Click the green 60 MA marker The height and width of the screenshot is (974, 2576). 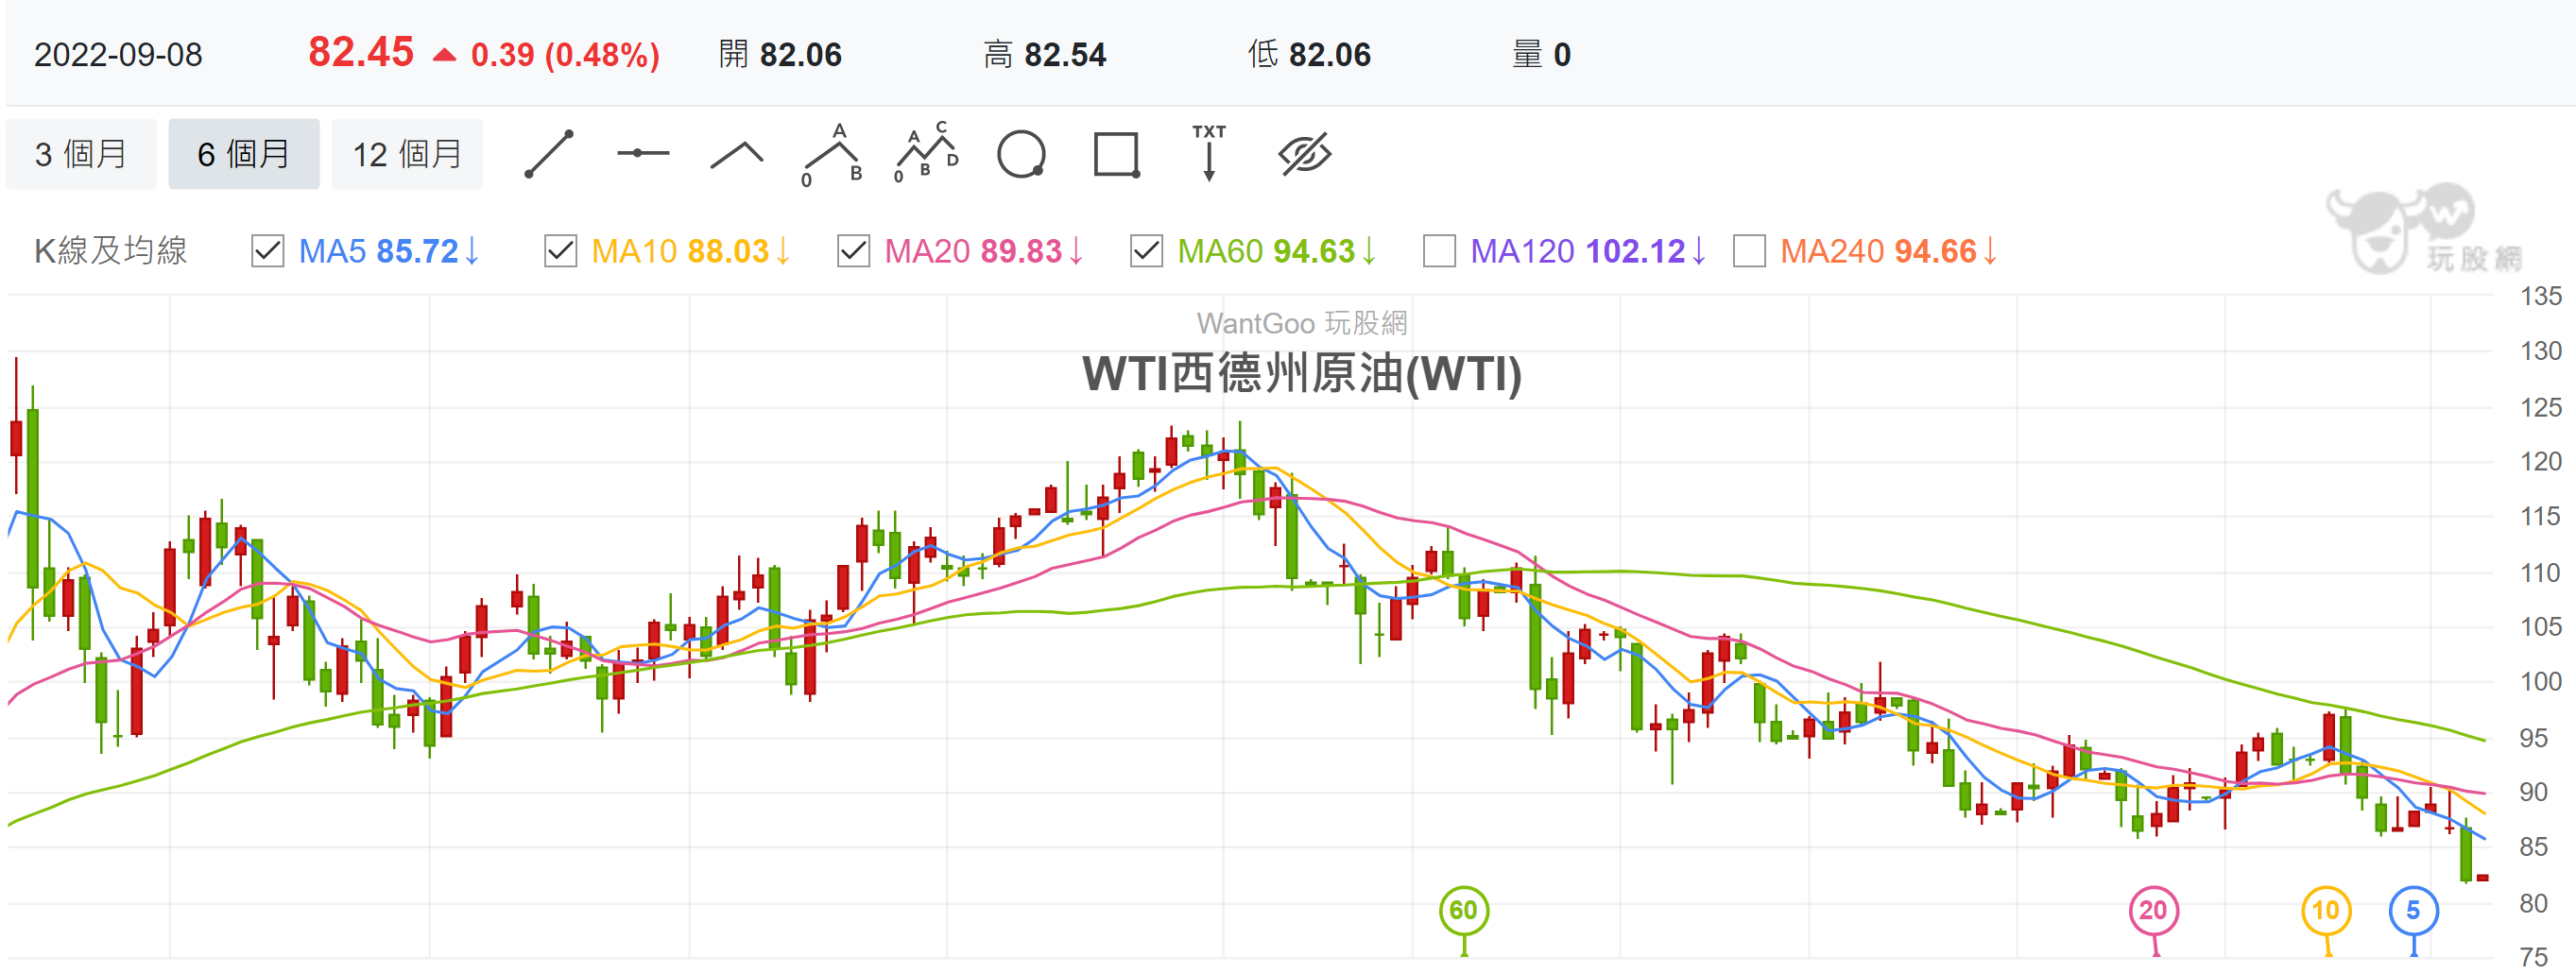coord(1464,911)
